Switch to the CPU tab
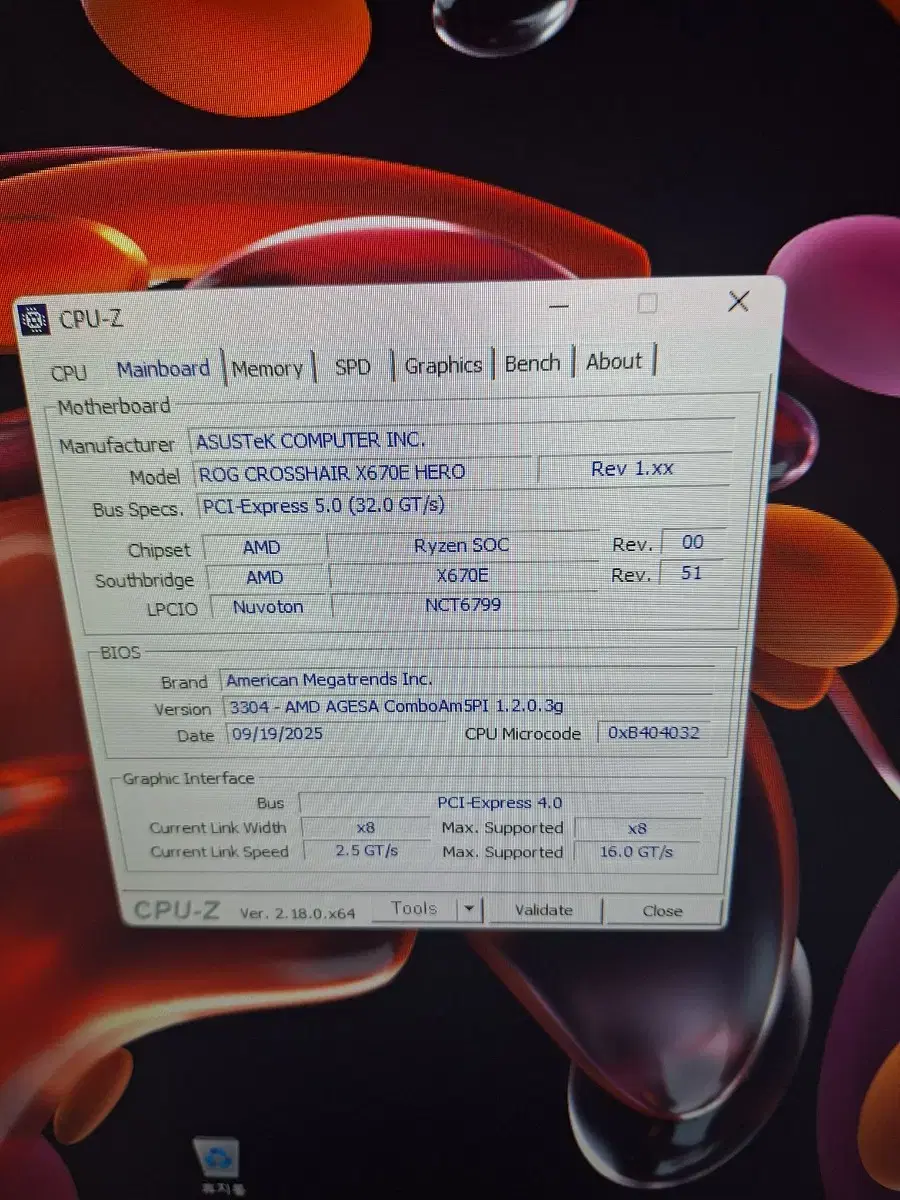Viewport: 900px width, 1200px height. pos(68,373)
